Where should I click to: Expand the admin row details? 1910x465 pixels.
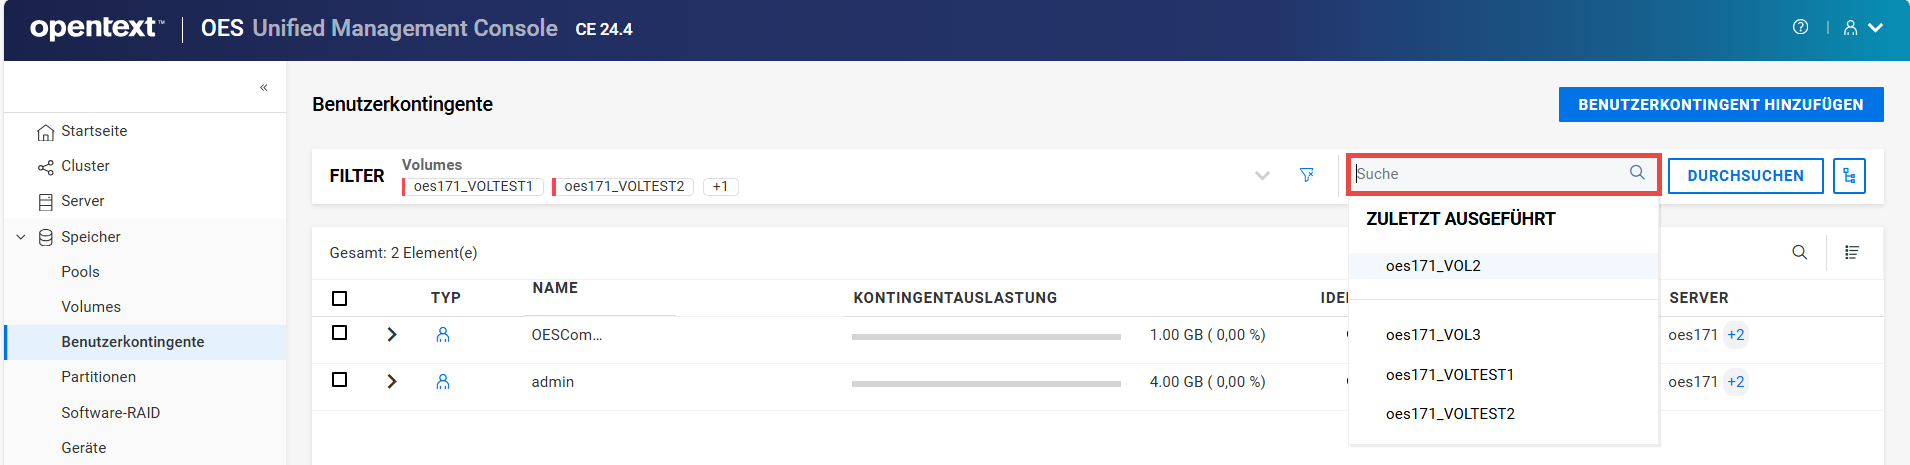[x=392, y=382]
